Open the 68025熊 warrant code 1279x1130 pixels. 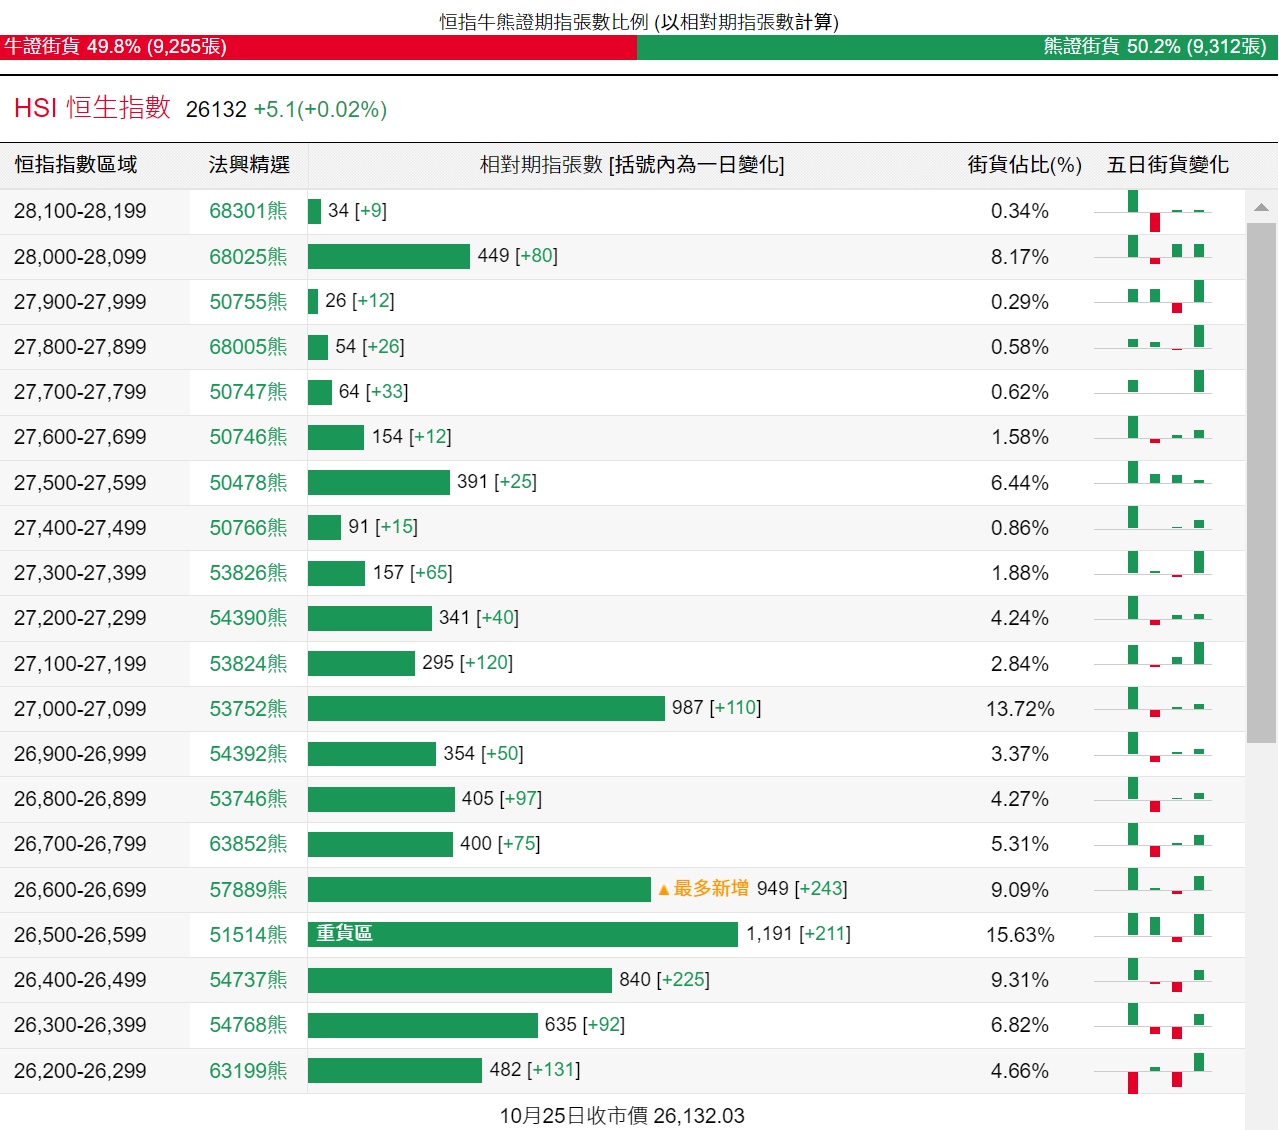click(248, 257)
